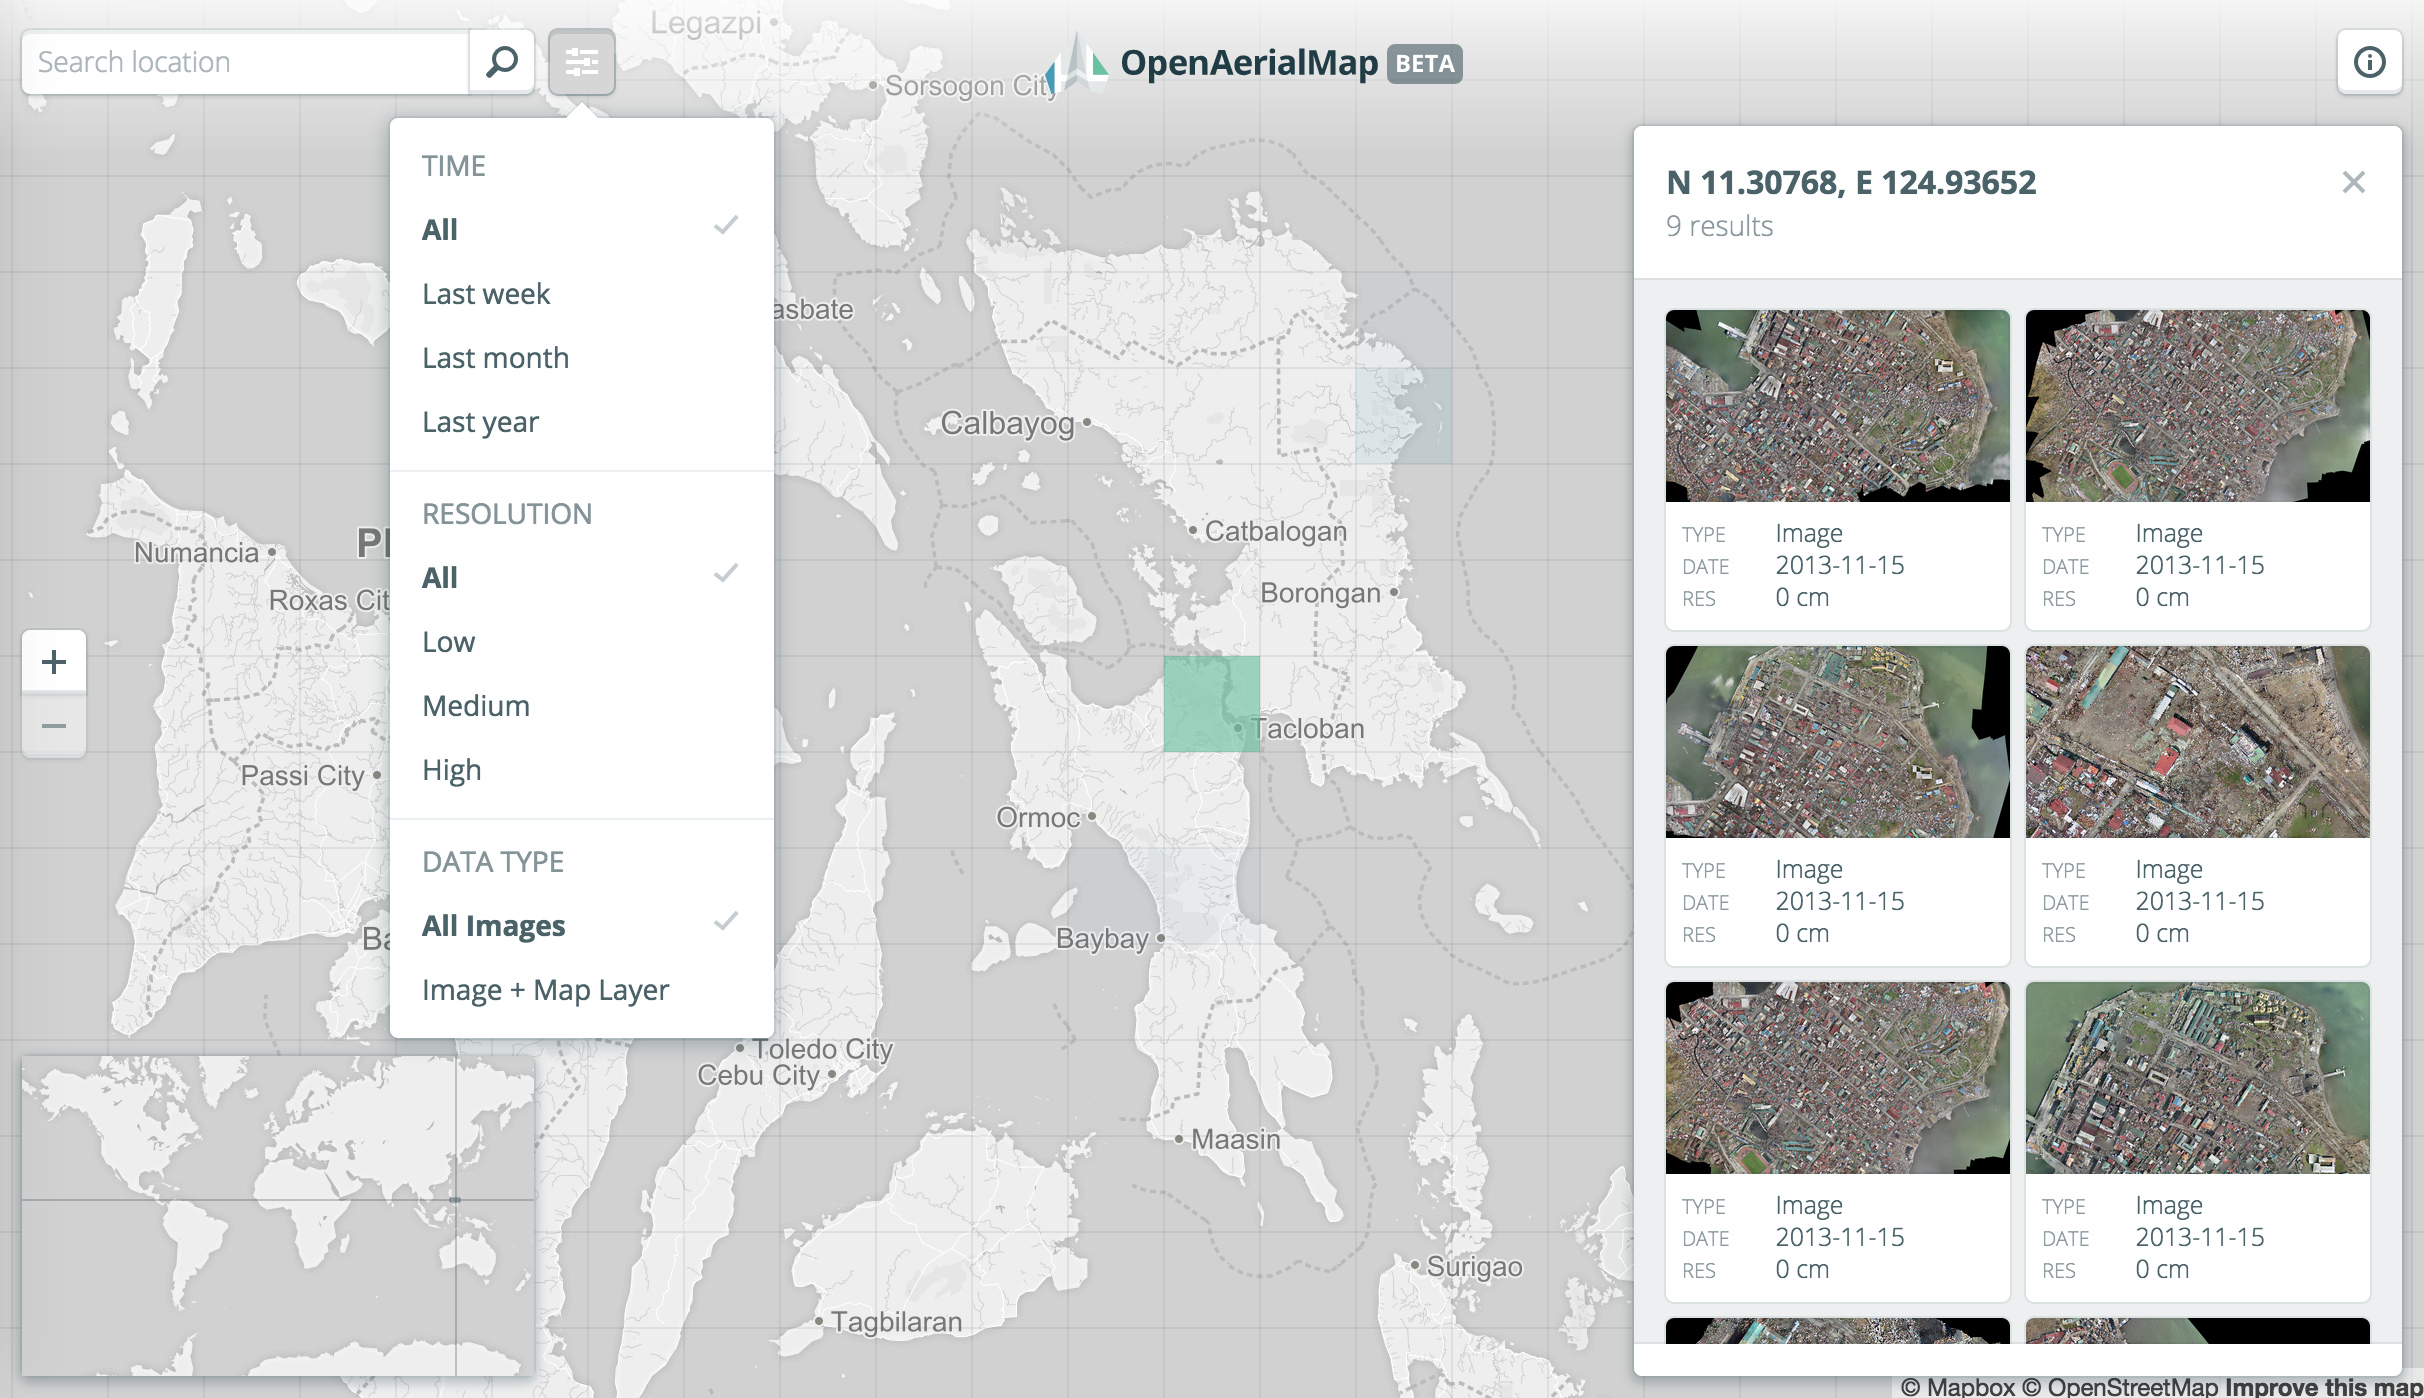Choose High resolution filter
This screenshot has width=2424, height=1398.
(x=581, y=770)
